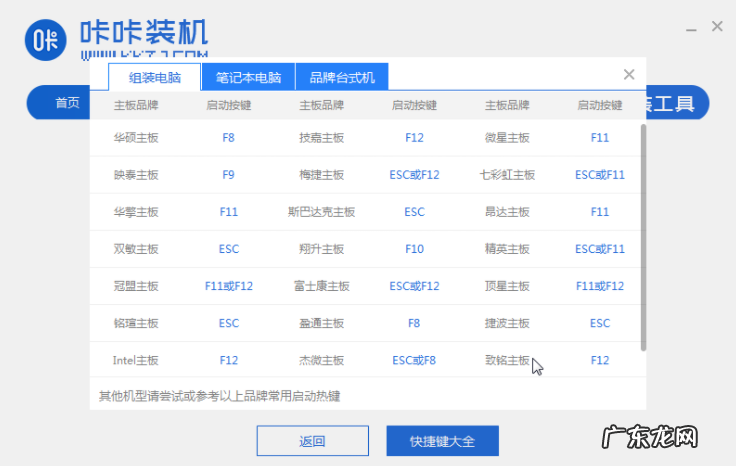736x466 pixels.
Task: Select the 顶星主板 cell
Action: [x=507, y=286]
